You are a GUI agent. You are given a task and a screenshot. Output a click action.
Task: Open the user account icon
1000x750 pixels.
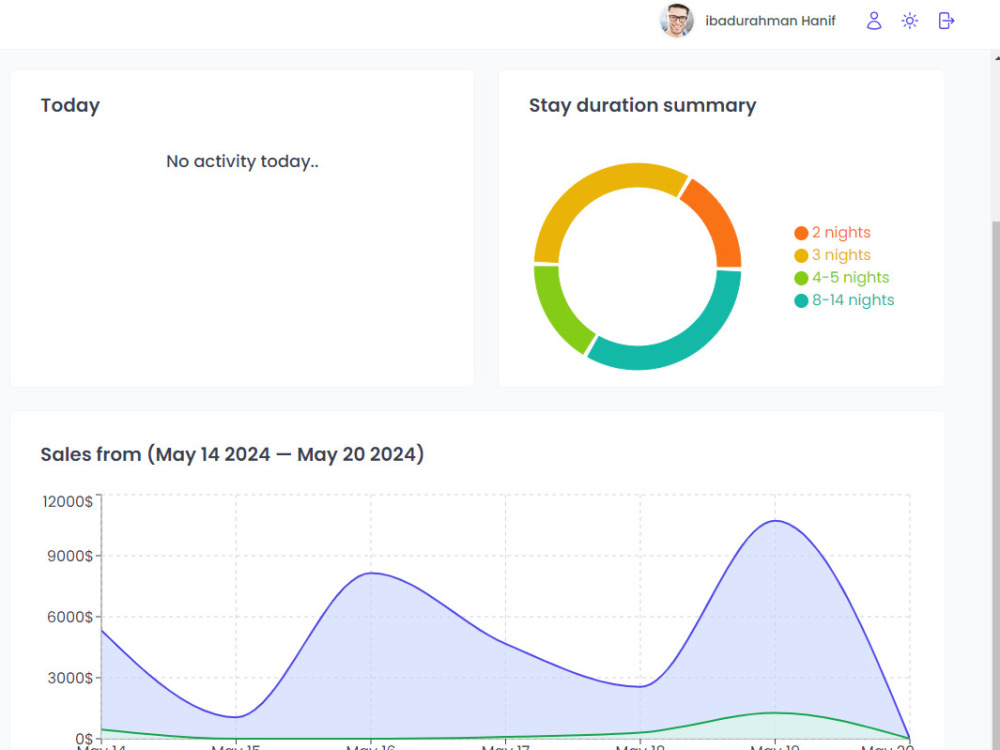point(874,21)
